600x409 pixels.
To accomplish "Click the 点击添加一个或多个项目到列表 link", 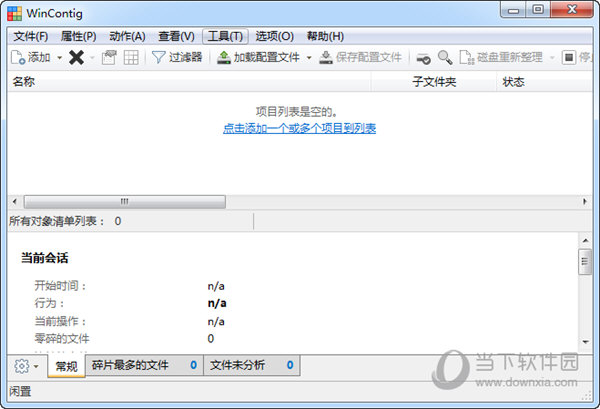I will 299,129.
